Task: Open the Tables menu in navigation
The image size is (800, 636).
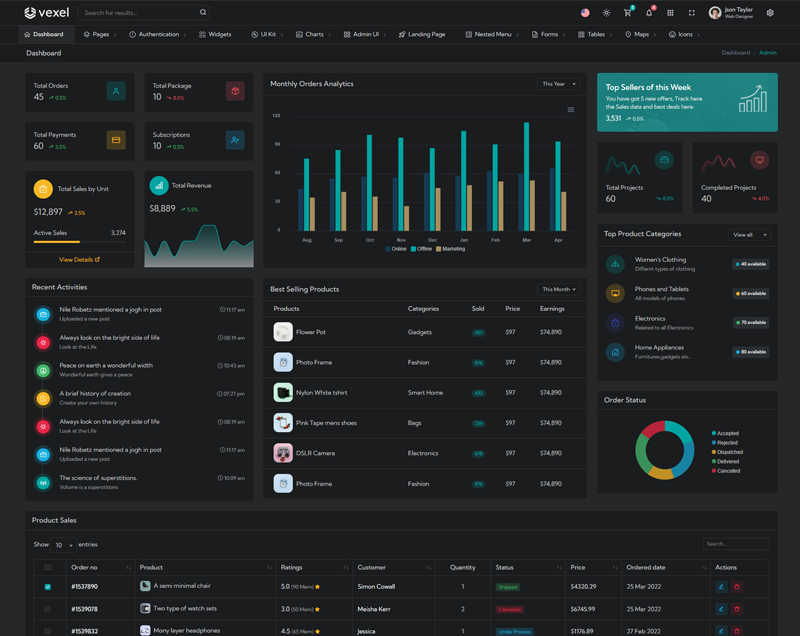Action: [x=596, y=34]
